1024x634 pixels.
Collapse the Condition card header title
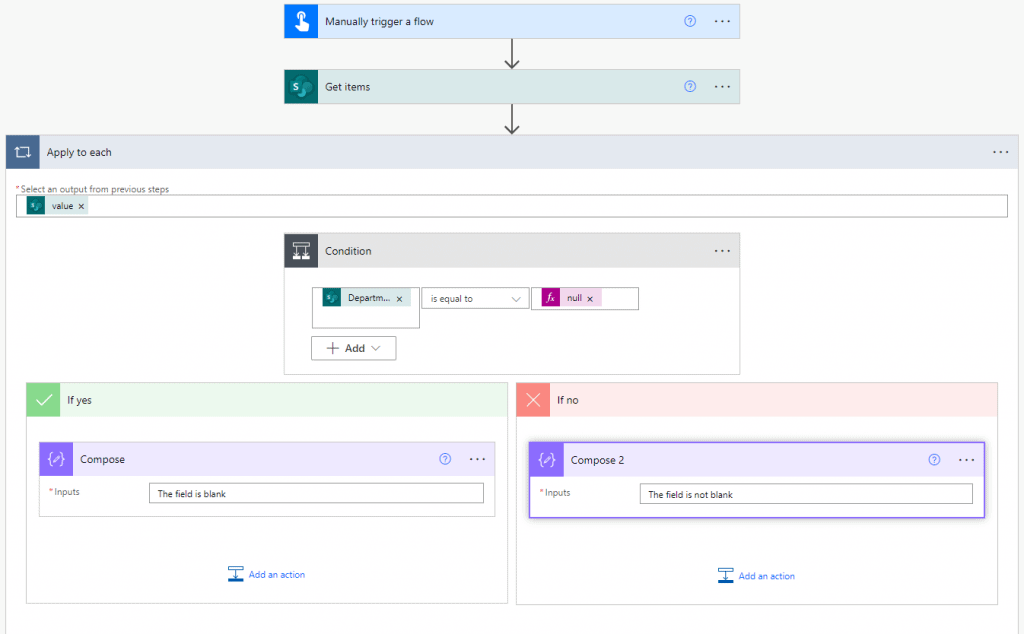348,251
